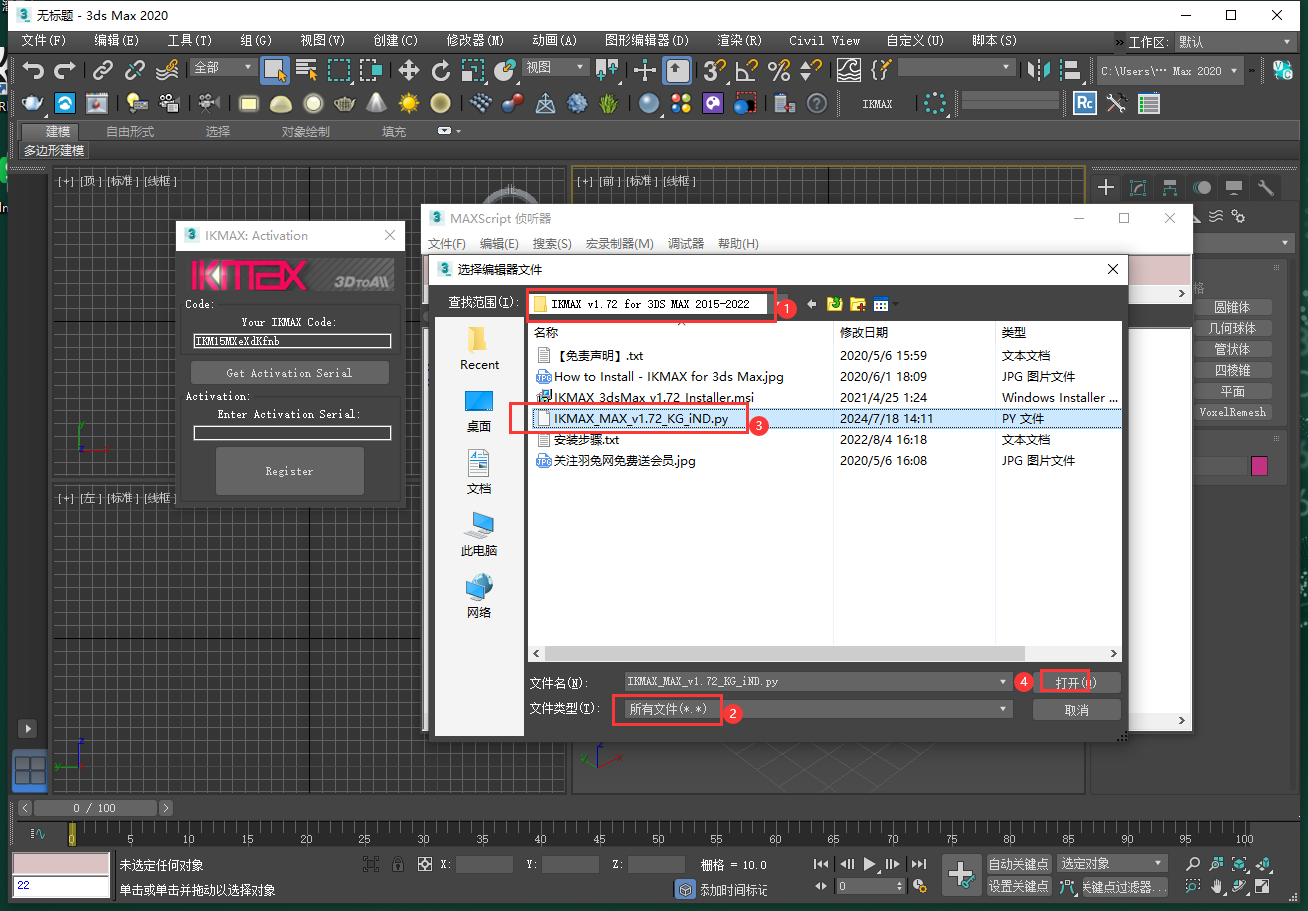Click the Mirror tool icon
Viewport: 1308px width, 911px height.
tap(1039, 70)
